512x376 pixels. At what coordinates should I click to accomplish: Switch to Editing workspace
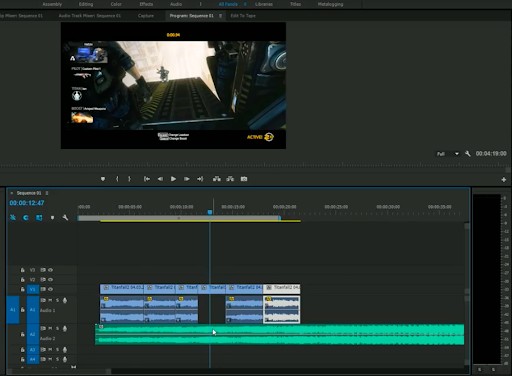(86, 4)
